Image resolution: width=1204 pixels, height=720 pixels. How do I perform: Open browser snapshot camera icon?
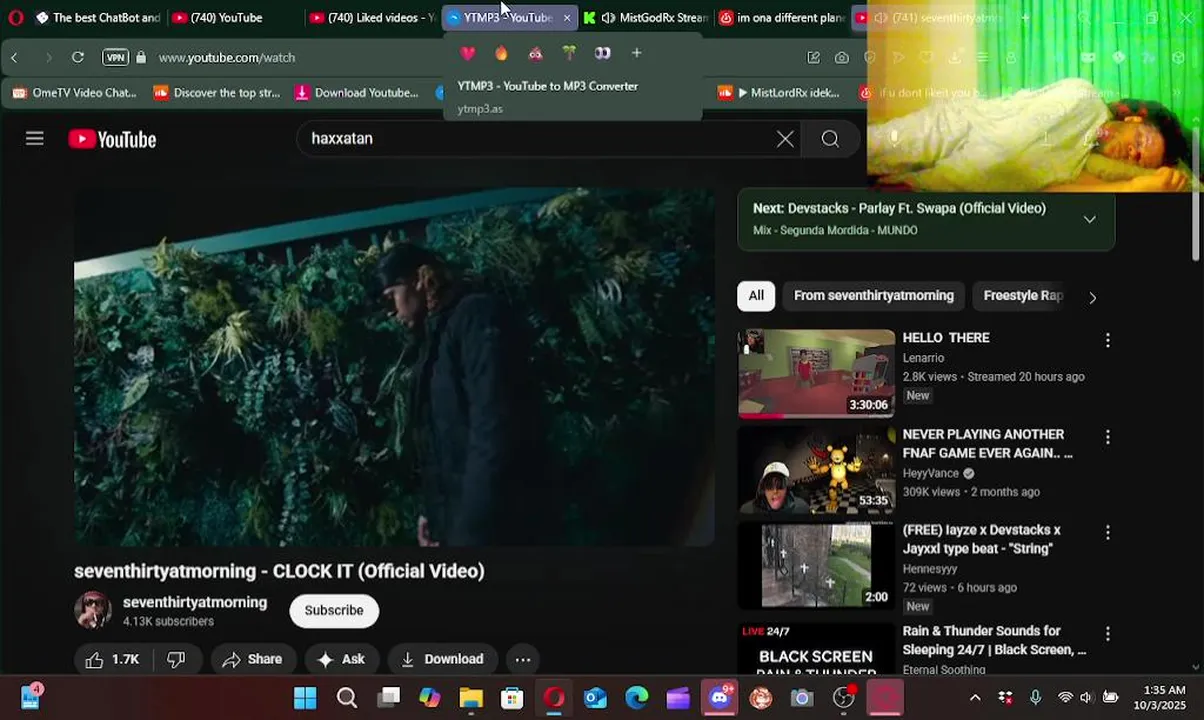pyautogui.click(x=842, y=58)
